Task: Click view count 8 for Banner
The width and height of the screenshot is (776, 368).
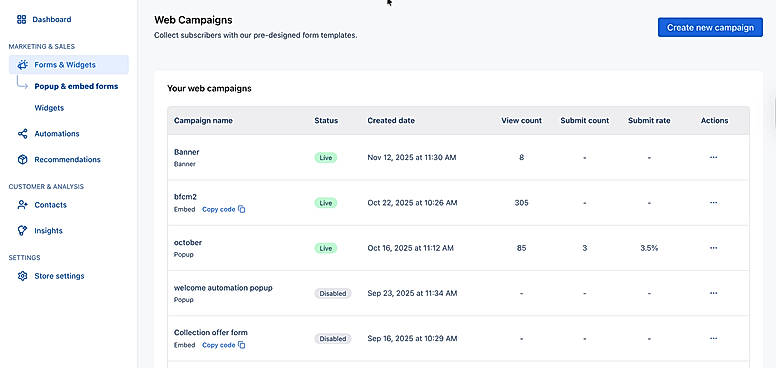Action: click(x=521, y=158)
